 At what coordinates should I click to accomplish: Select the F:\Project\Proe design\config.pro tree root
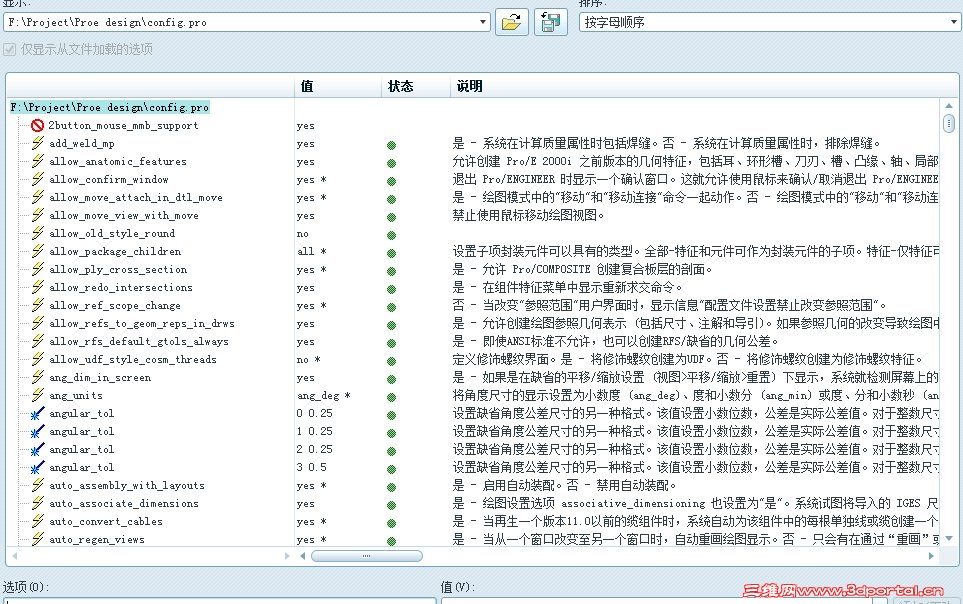point(109,108)
